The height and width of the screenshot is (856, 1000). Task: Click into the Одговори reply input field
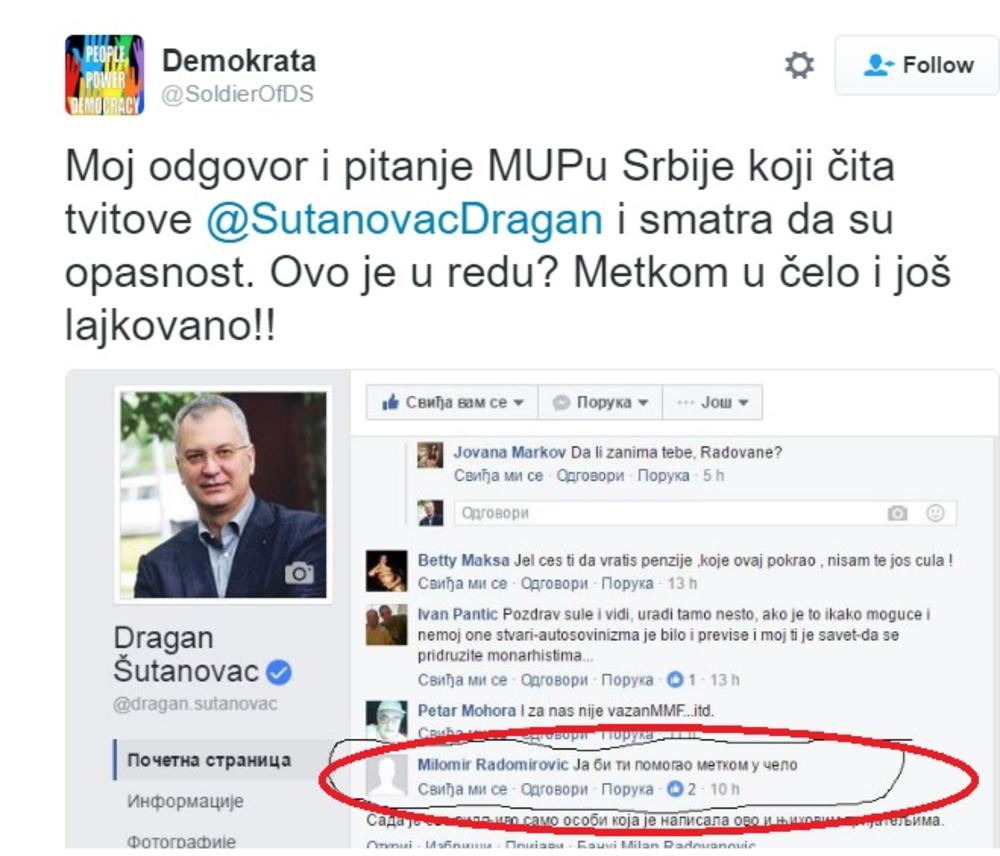tap(705, 513)
